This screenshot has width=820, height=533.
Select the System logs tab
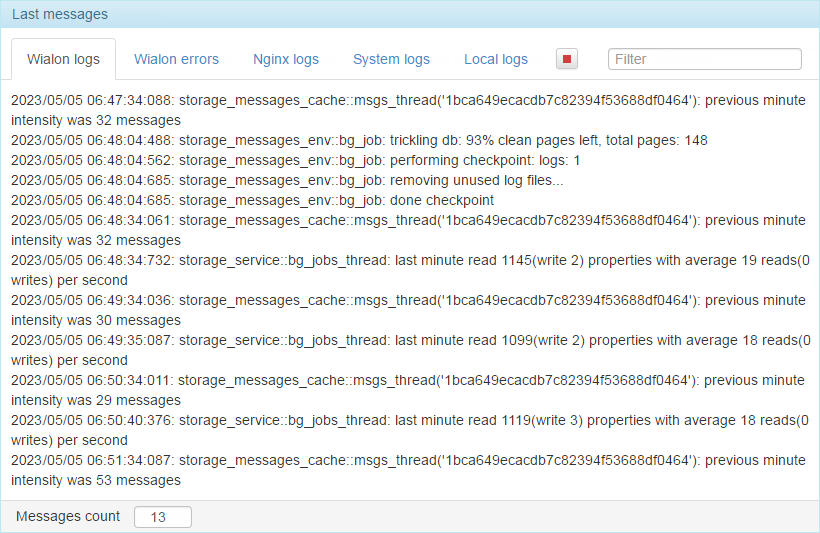click(391, 59)
